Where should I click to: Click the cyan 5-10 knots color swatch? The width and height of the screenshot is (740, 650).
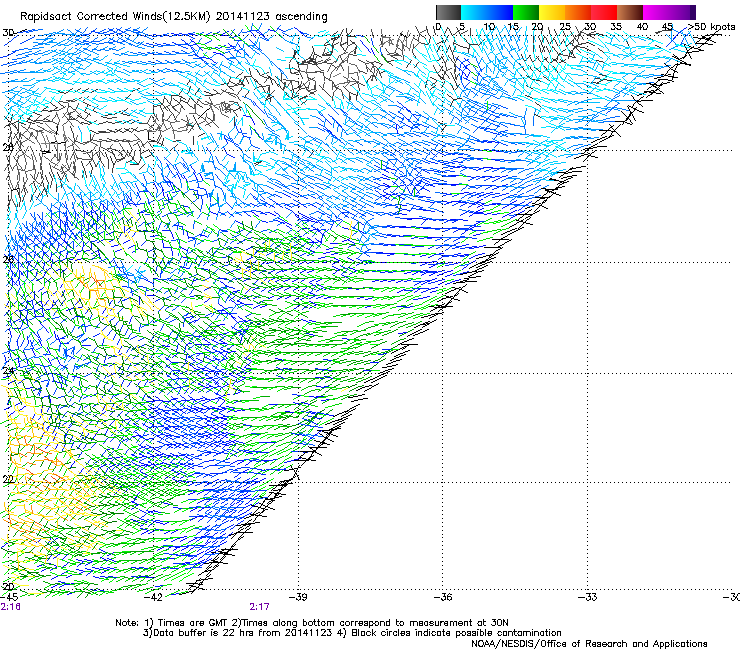474,12
